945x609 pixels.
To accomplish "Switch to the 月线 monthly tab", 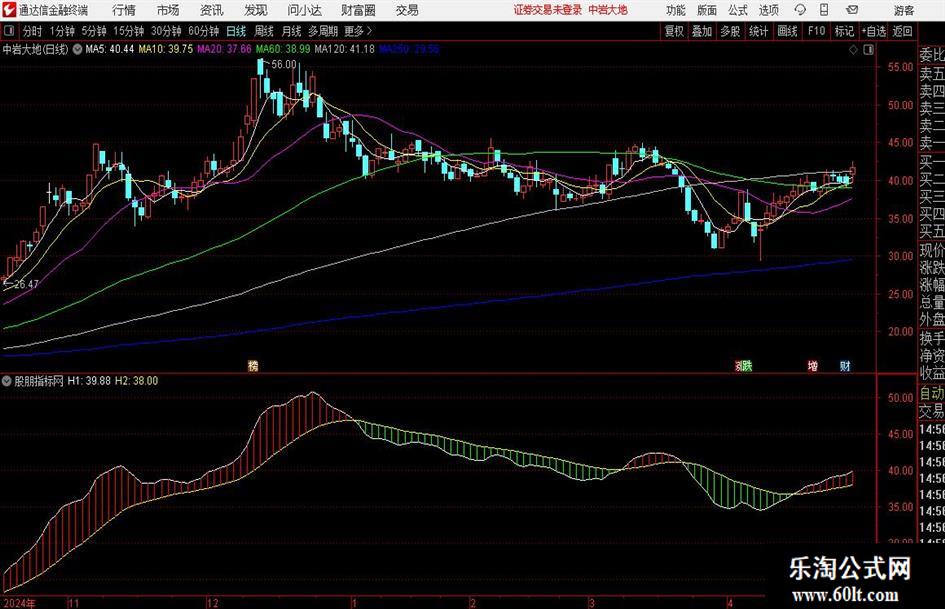I will click(x=291, y=31).
